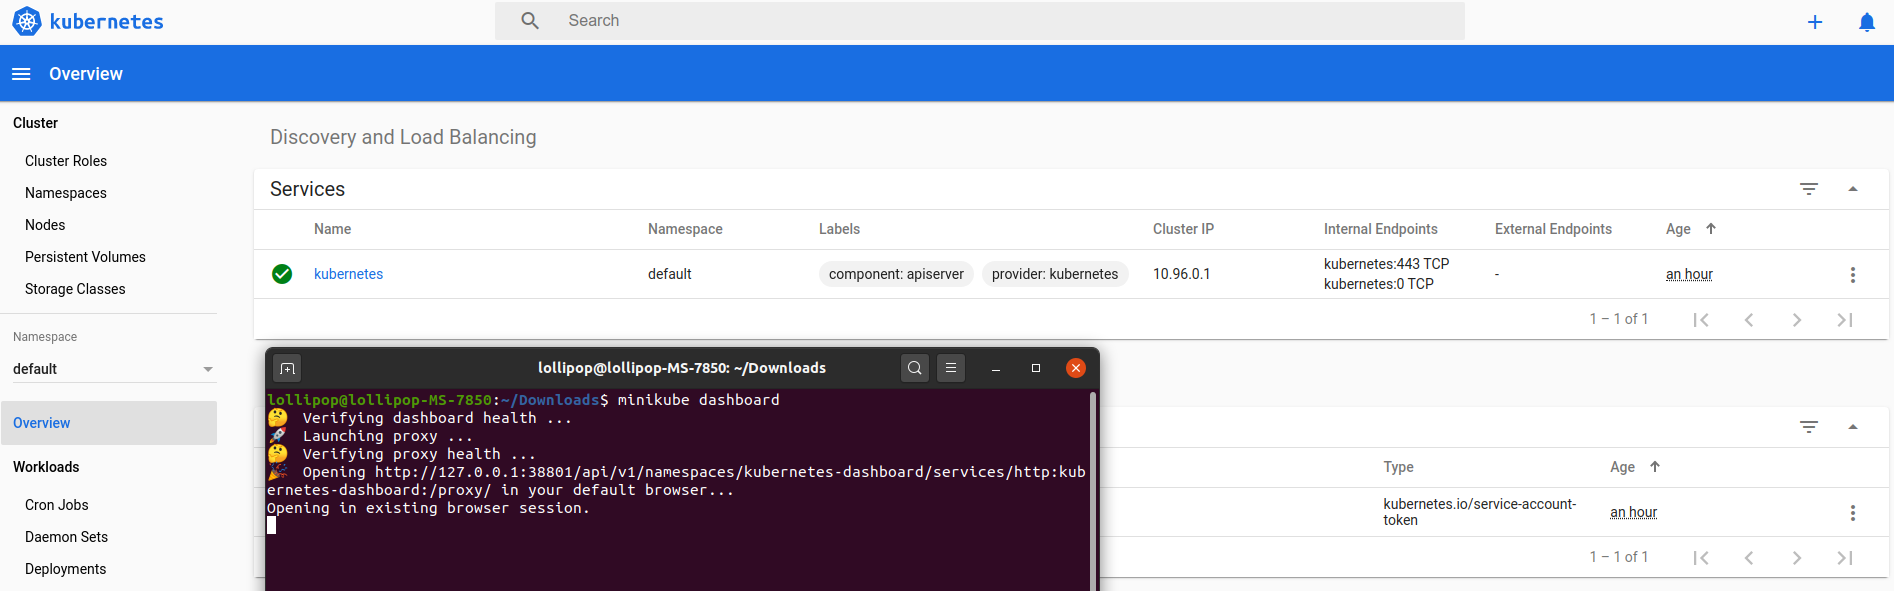Image resolution: width=1894 pixels, height=591 pixels.
Task: Click the terminal title bar text
Action: click(x=682, y=368)
